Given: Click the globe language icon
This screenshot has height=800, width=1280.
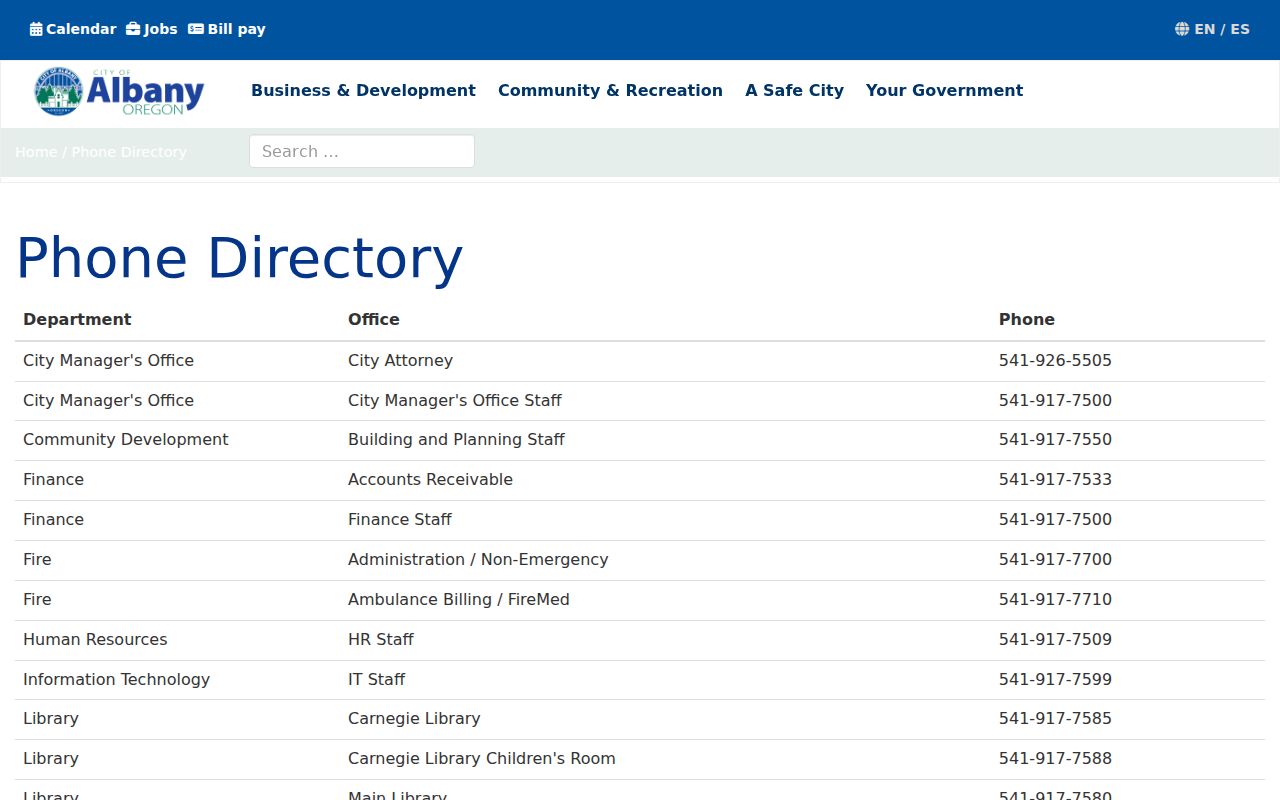Looking at the screenshot, I should tap(1182, 29).
